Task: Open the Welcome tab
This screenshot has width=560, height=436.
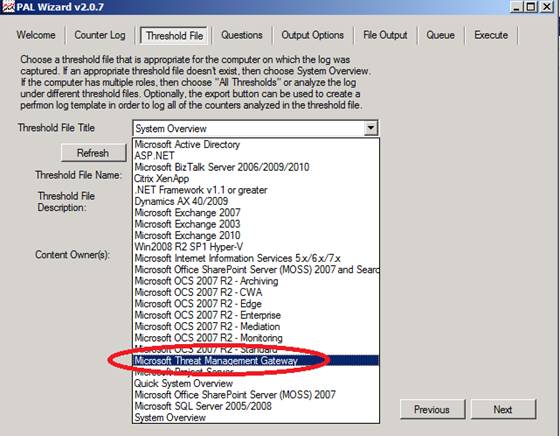Action: pyautogui.click(x=36, y=35)
